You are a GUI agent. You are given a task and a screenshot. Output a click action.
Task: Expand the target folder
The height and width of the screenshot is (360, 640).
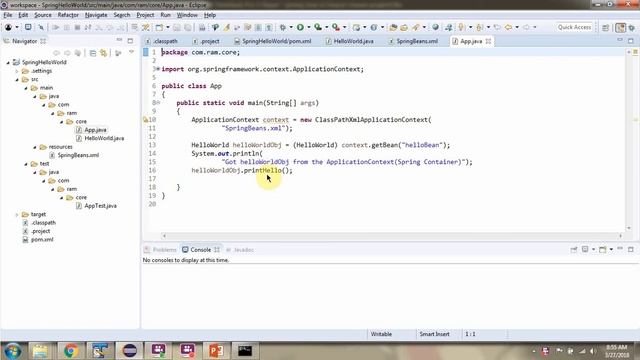[x=17, y=214]
